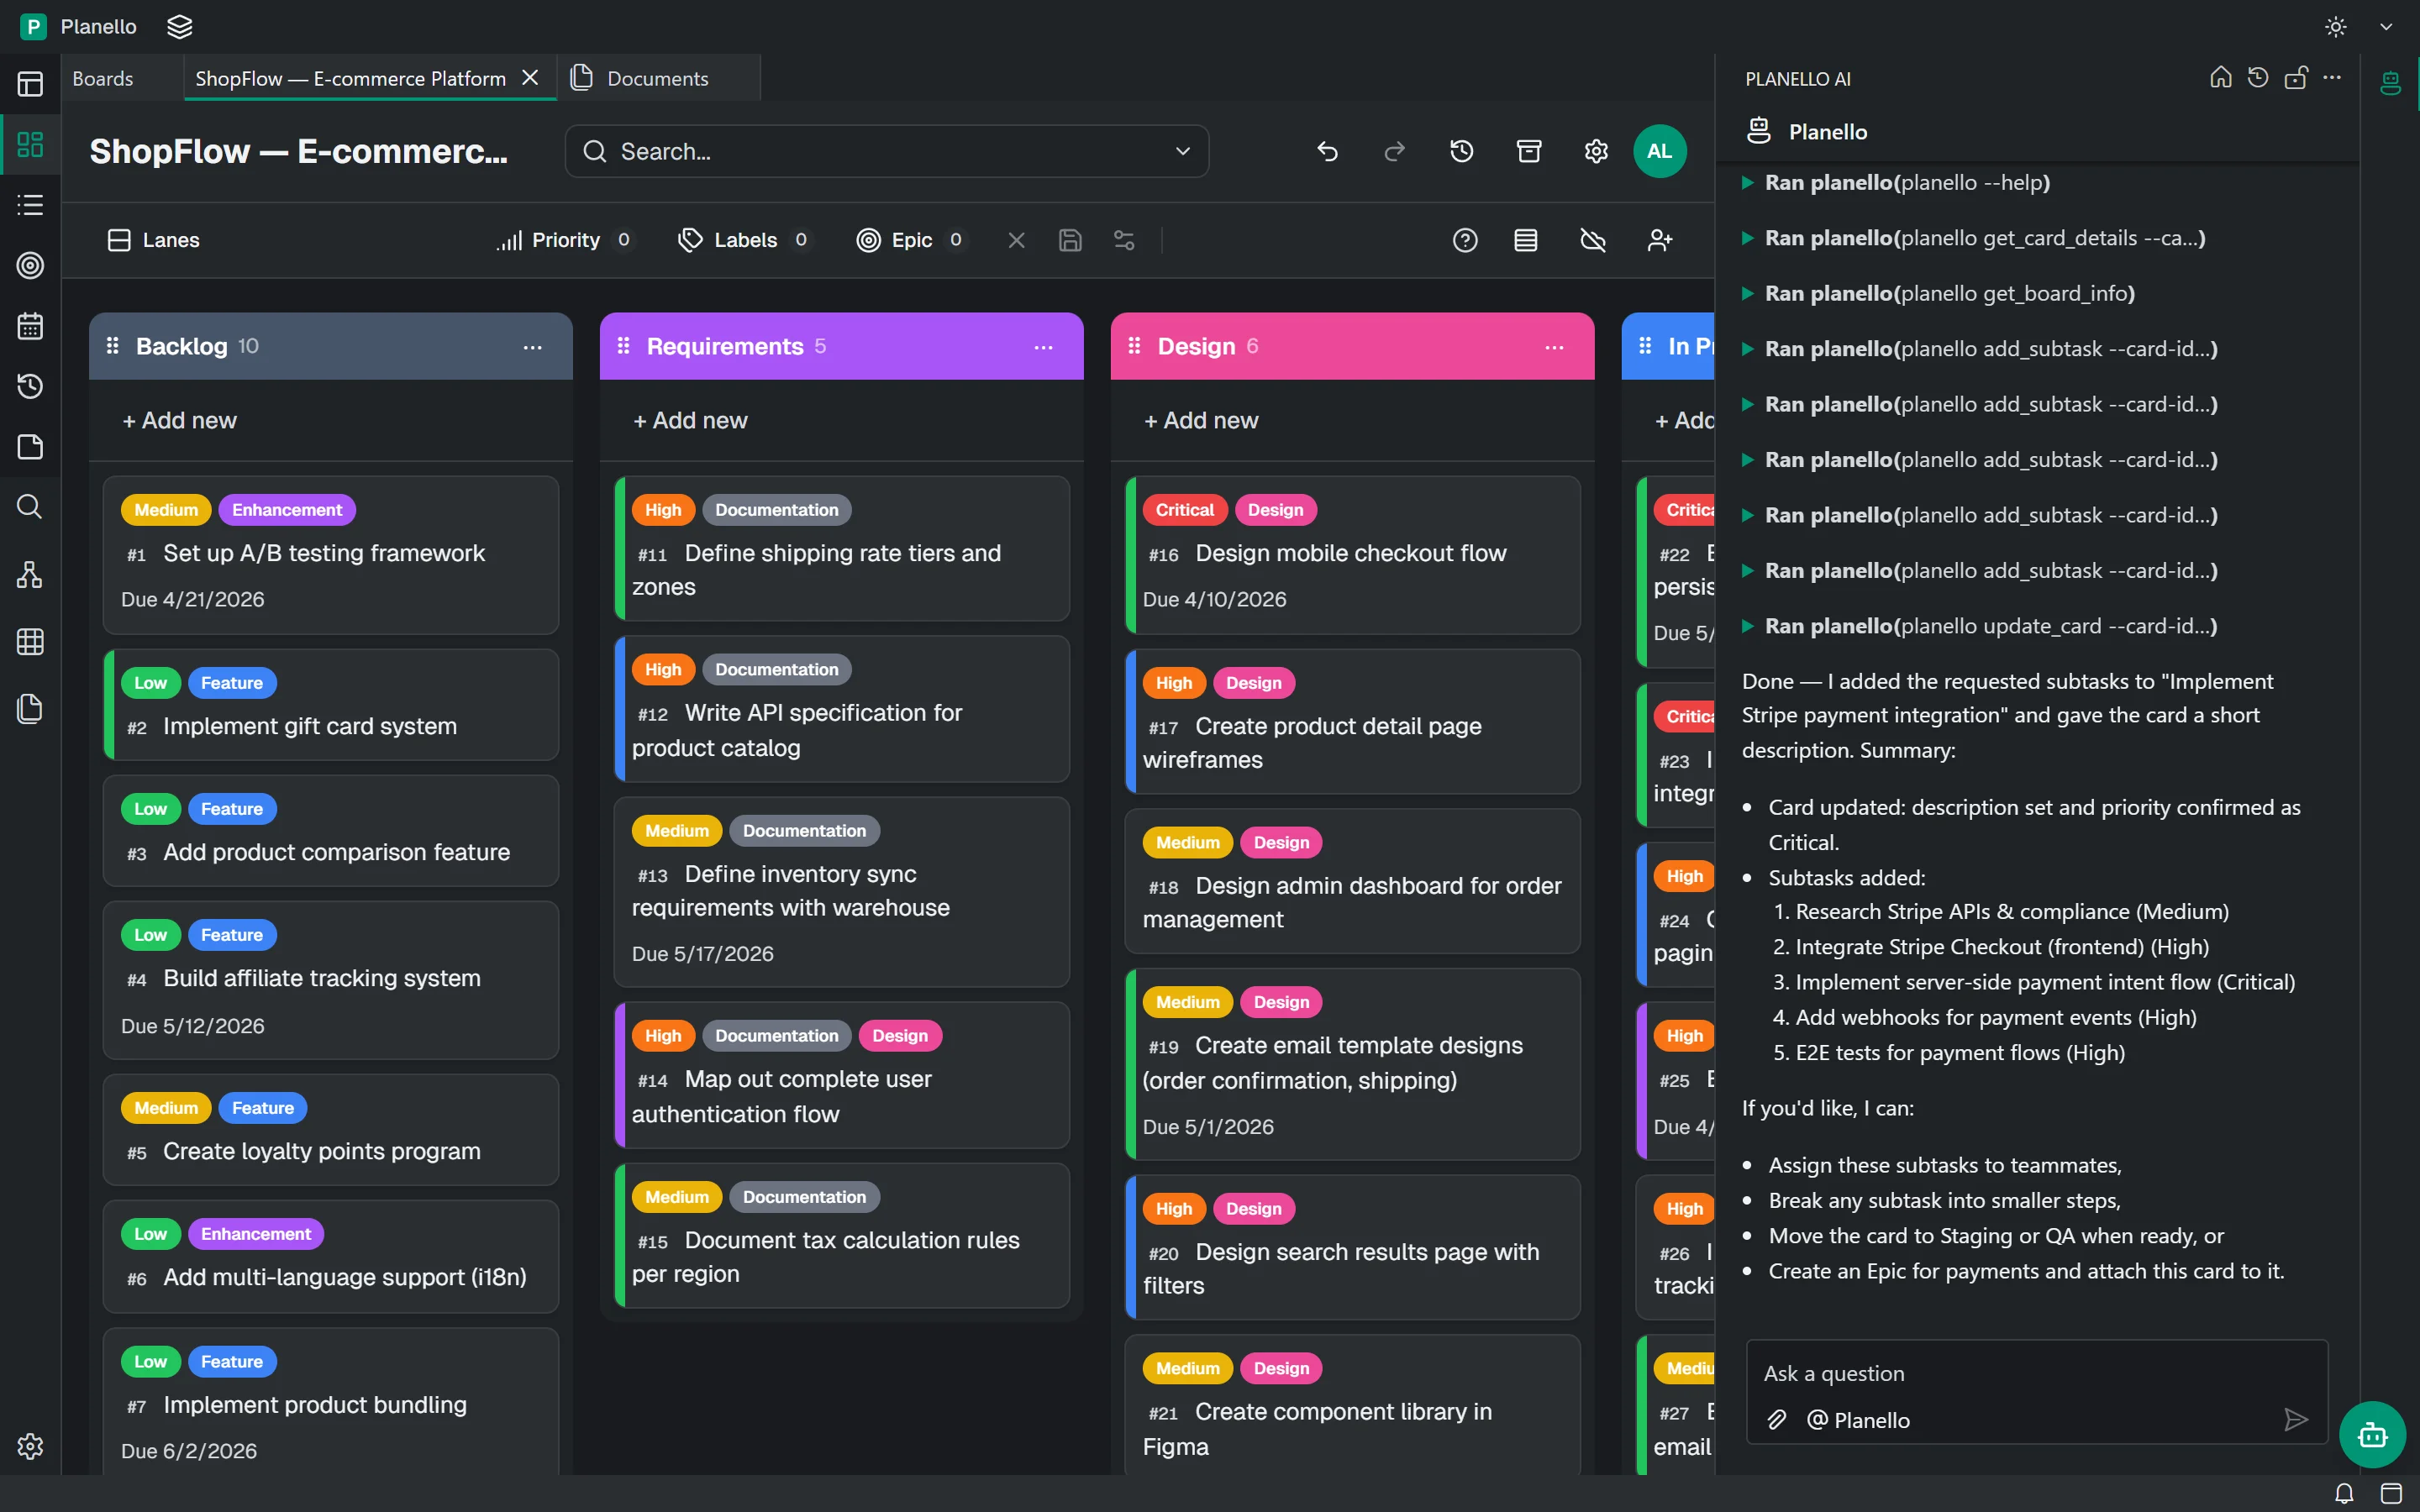The height and width of the screenshot is (1512, 2420).
Task: Open home icon in Planello AI panel
Action: (x=2220, y=78)
